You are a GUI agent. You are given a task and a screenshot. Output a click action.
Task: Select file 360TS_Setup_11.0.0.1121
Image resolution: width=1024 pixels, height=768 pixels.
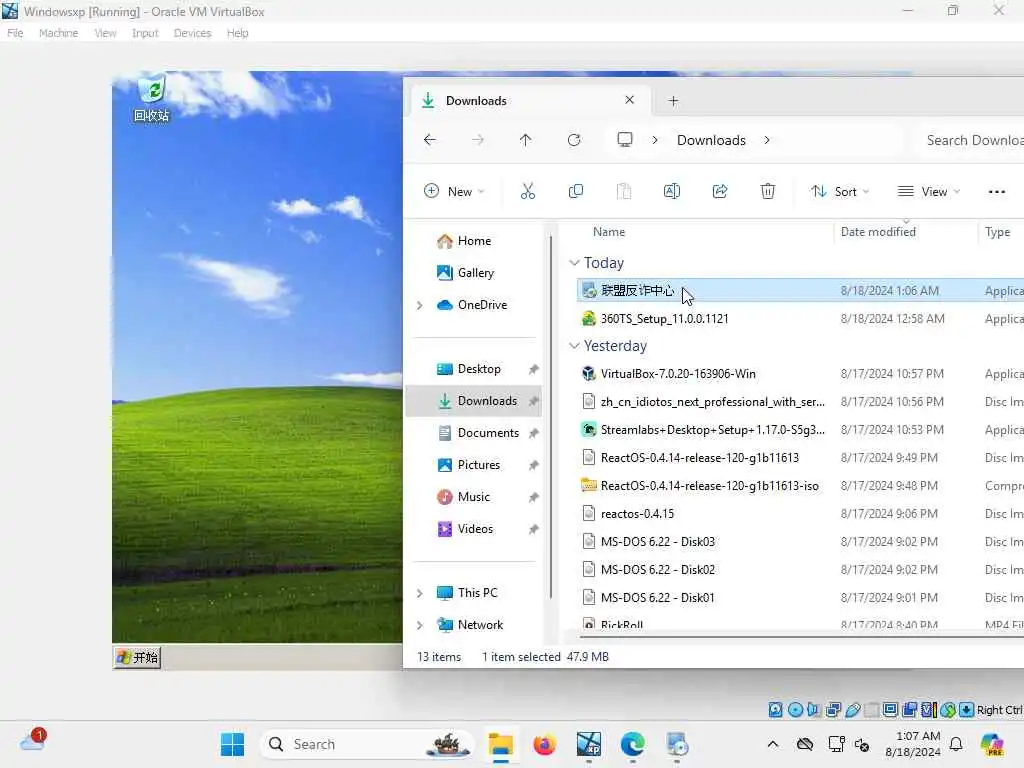tap(664, 319)
